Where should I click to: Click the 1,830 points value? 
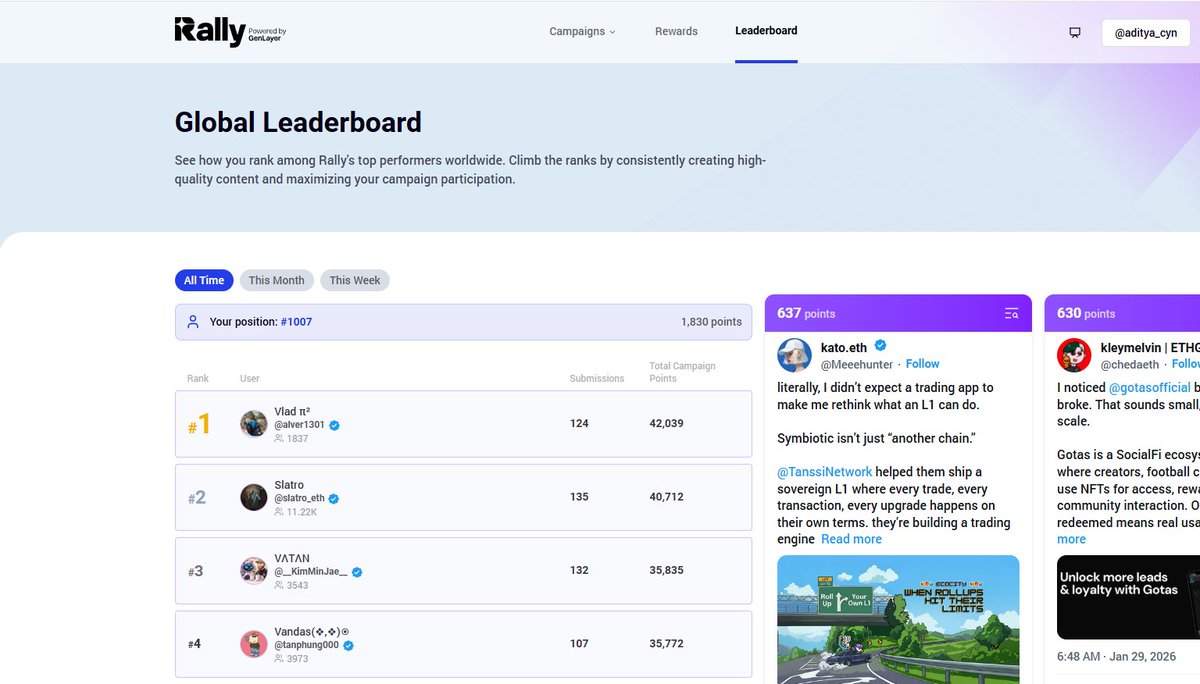(711, 322)
